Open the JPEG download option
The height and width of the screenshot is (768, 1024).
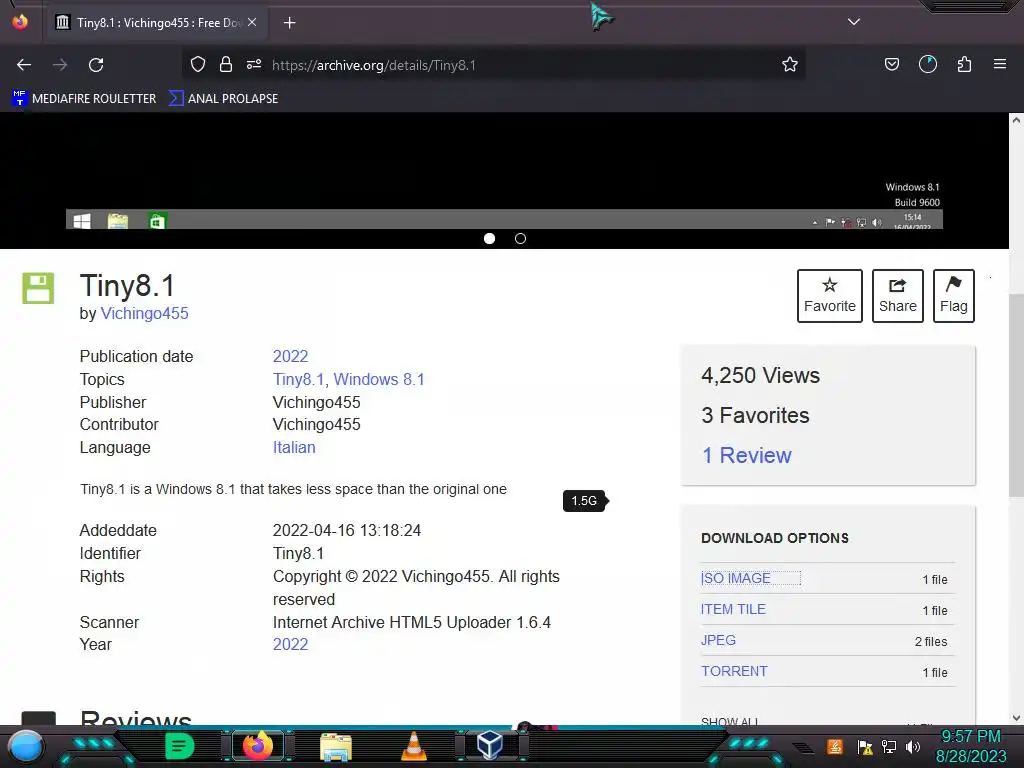[x=718, y=641]
